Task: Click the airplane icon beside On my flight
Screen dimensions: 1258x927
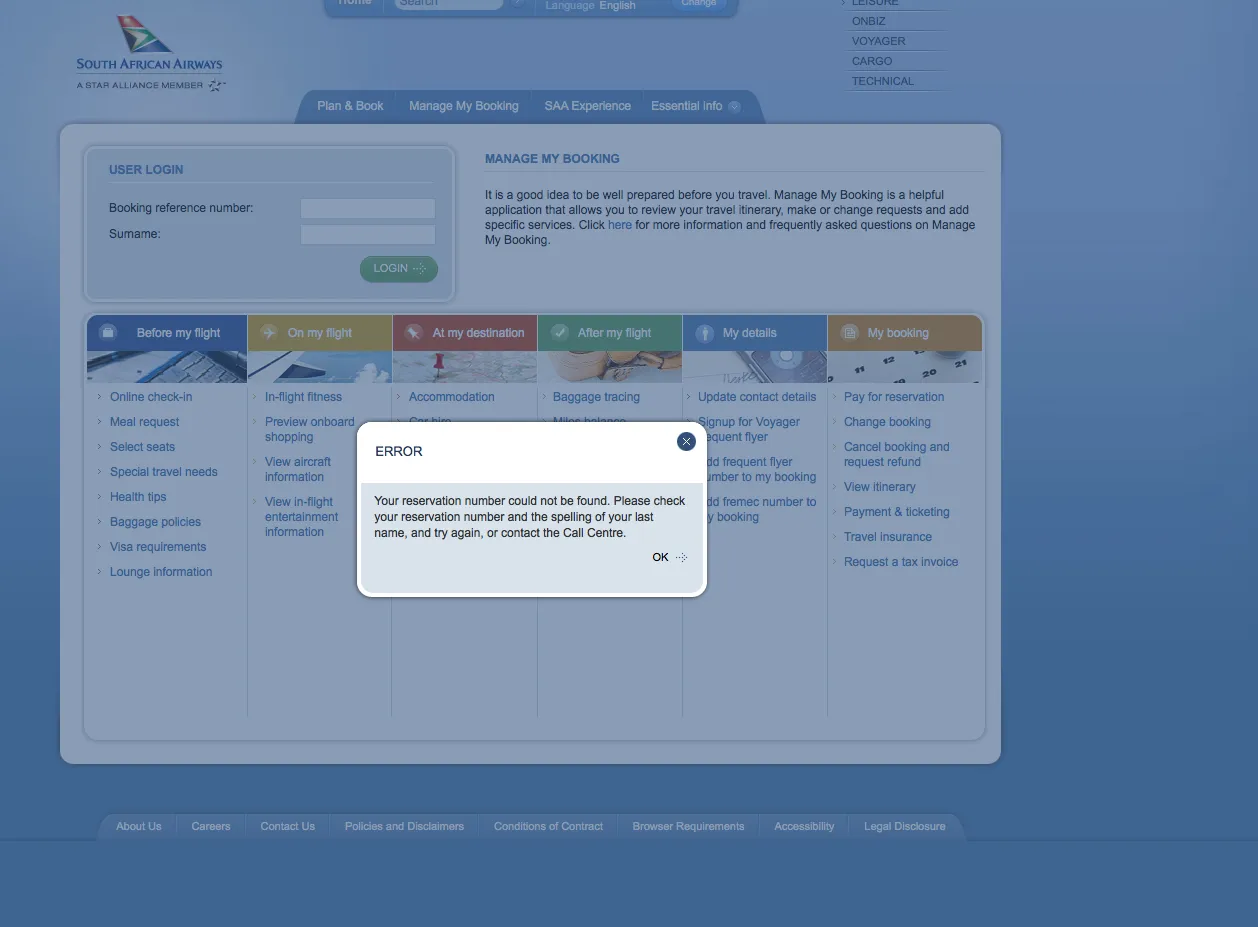Action: click(268, 332)
